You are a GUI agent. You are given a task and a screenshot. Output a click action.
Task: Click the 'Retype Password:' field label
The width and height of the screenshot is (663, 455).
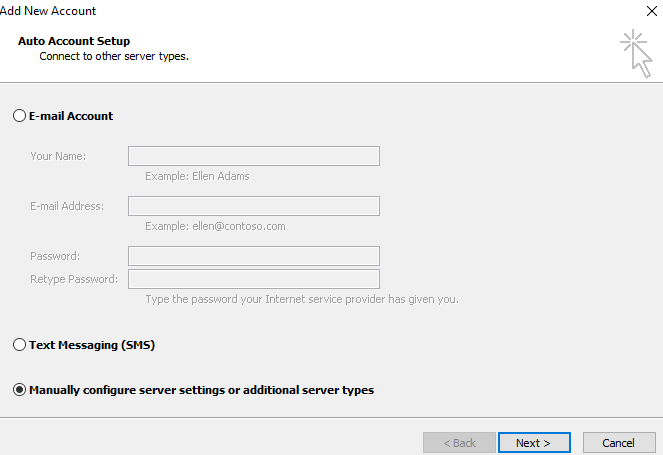pos(74,279)
